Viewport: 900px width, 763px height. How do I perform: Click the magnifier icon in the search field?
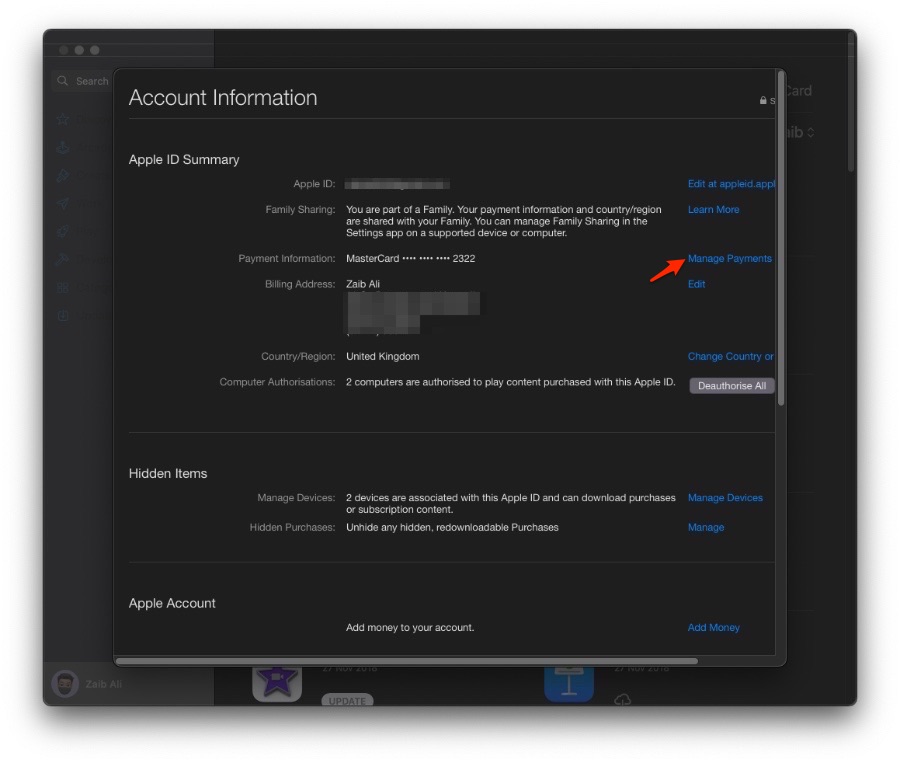pyautogui.click(x=63, y=81)
